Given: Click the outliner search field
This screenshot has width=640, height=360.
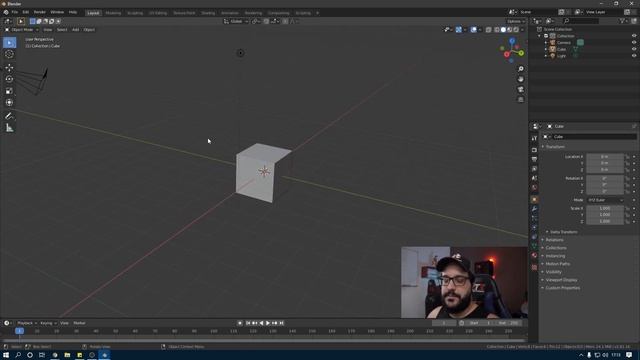Looking at the screenshot, I should (580, 21).
